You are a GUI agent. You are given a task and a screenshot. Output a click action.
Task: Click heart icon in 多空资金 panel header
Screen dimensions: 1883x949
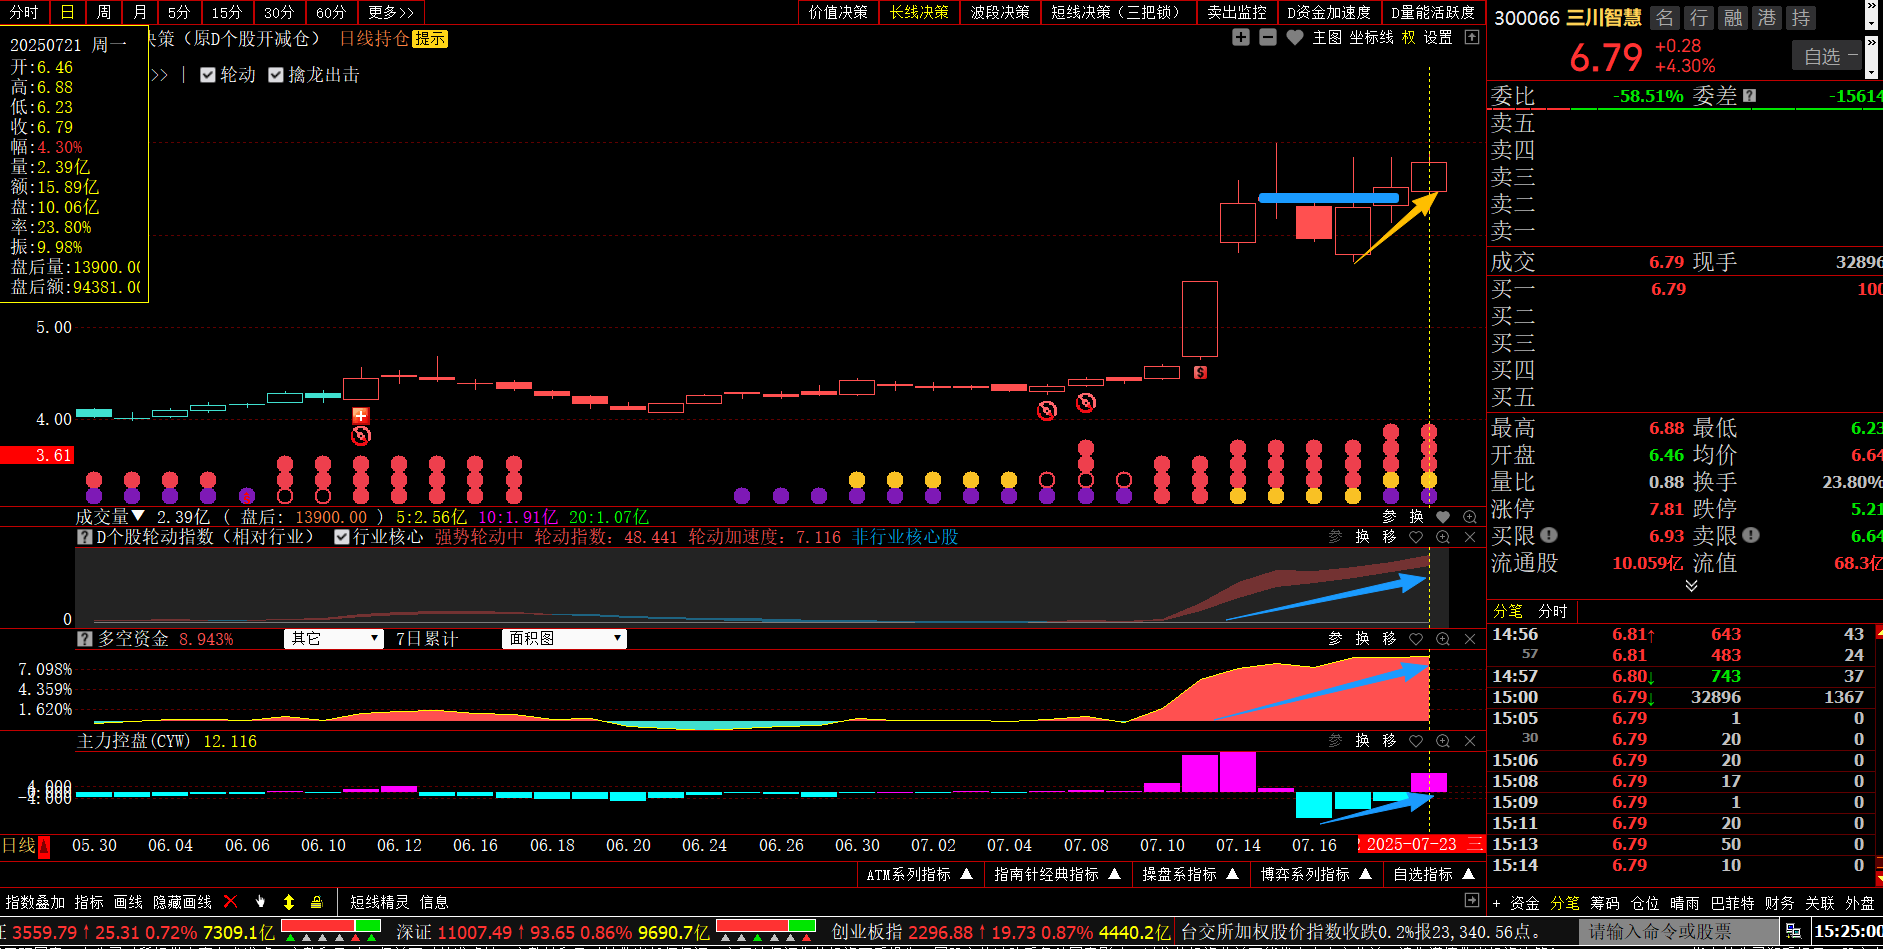click(1416, 639)
